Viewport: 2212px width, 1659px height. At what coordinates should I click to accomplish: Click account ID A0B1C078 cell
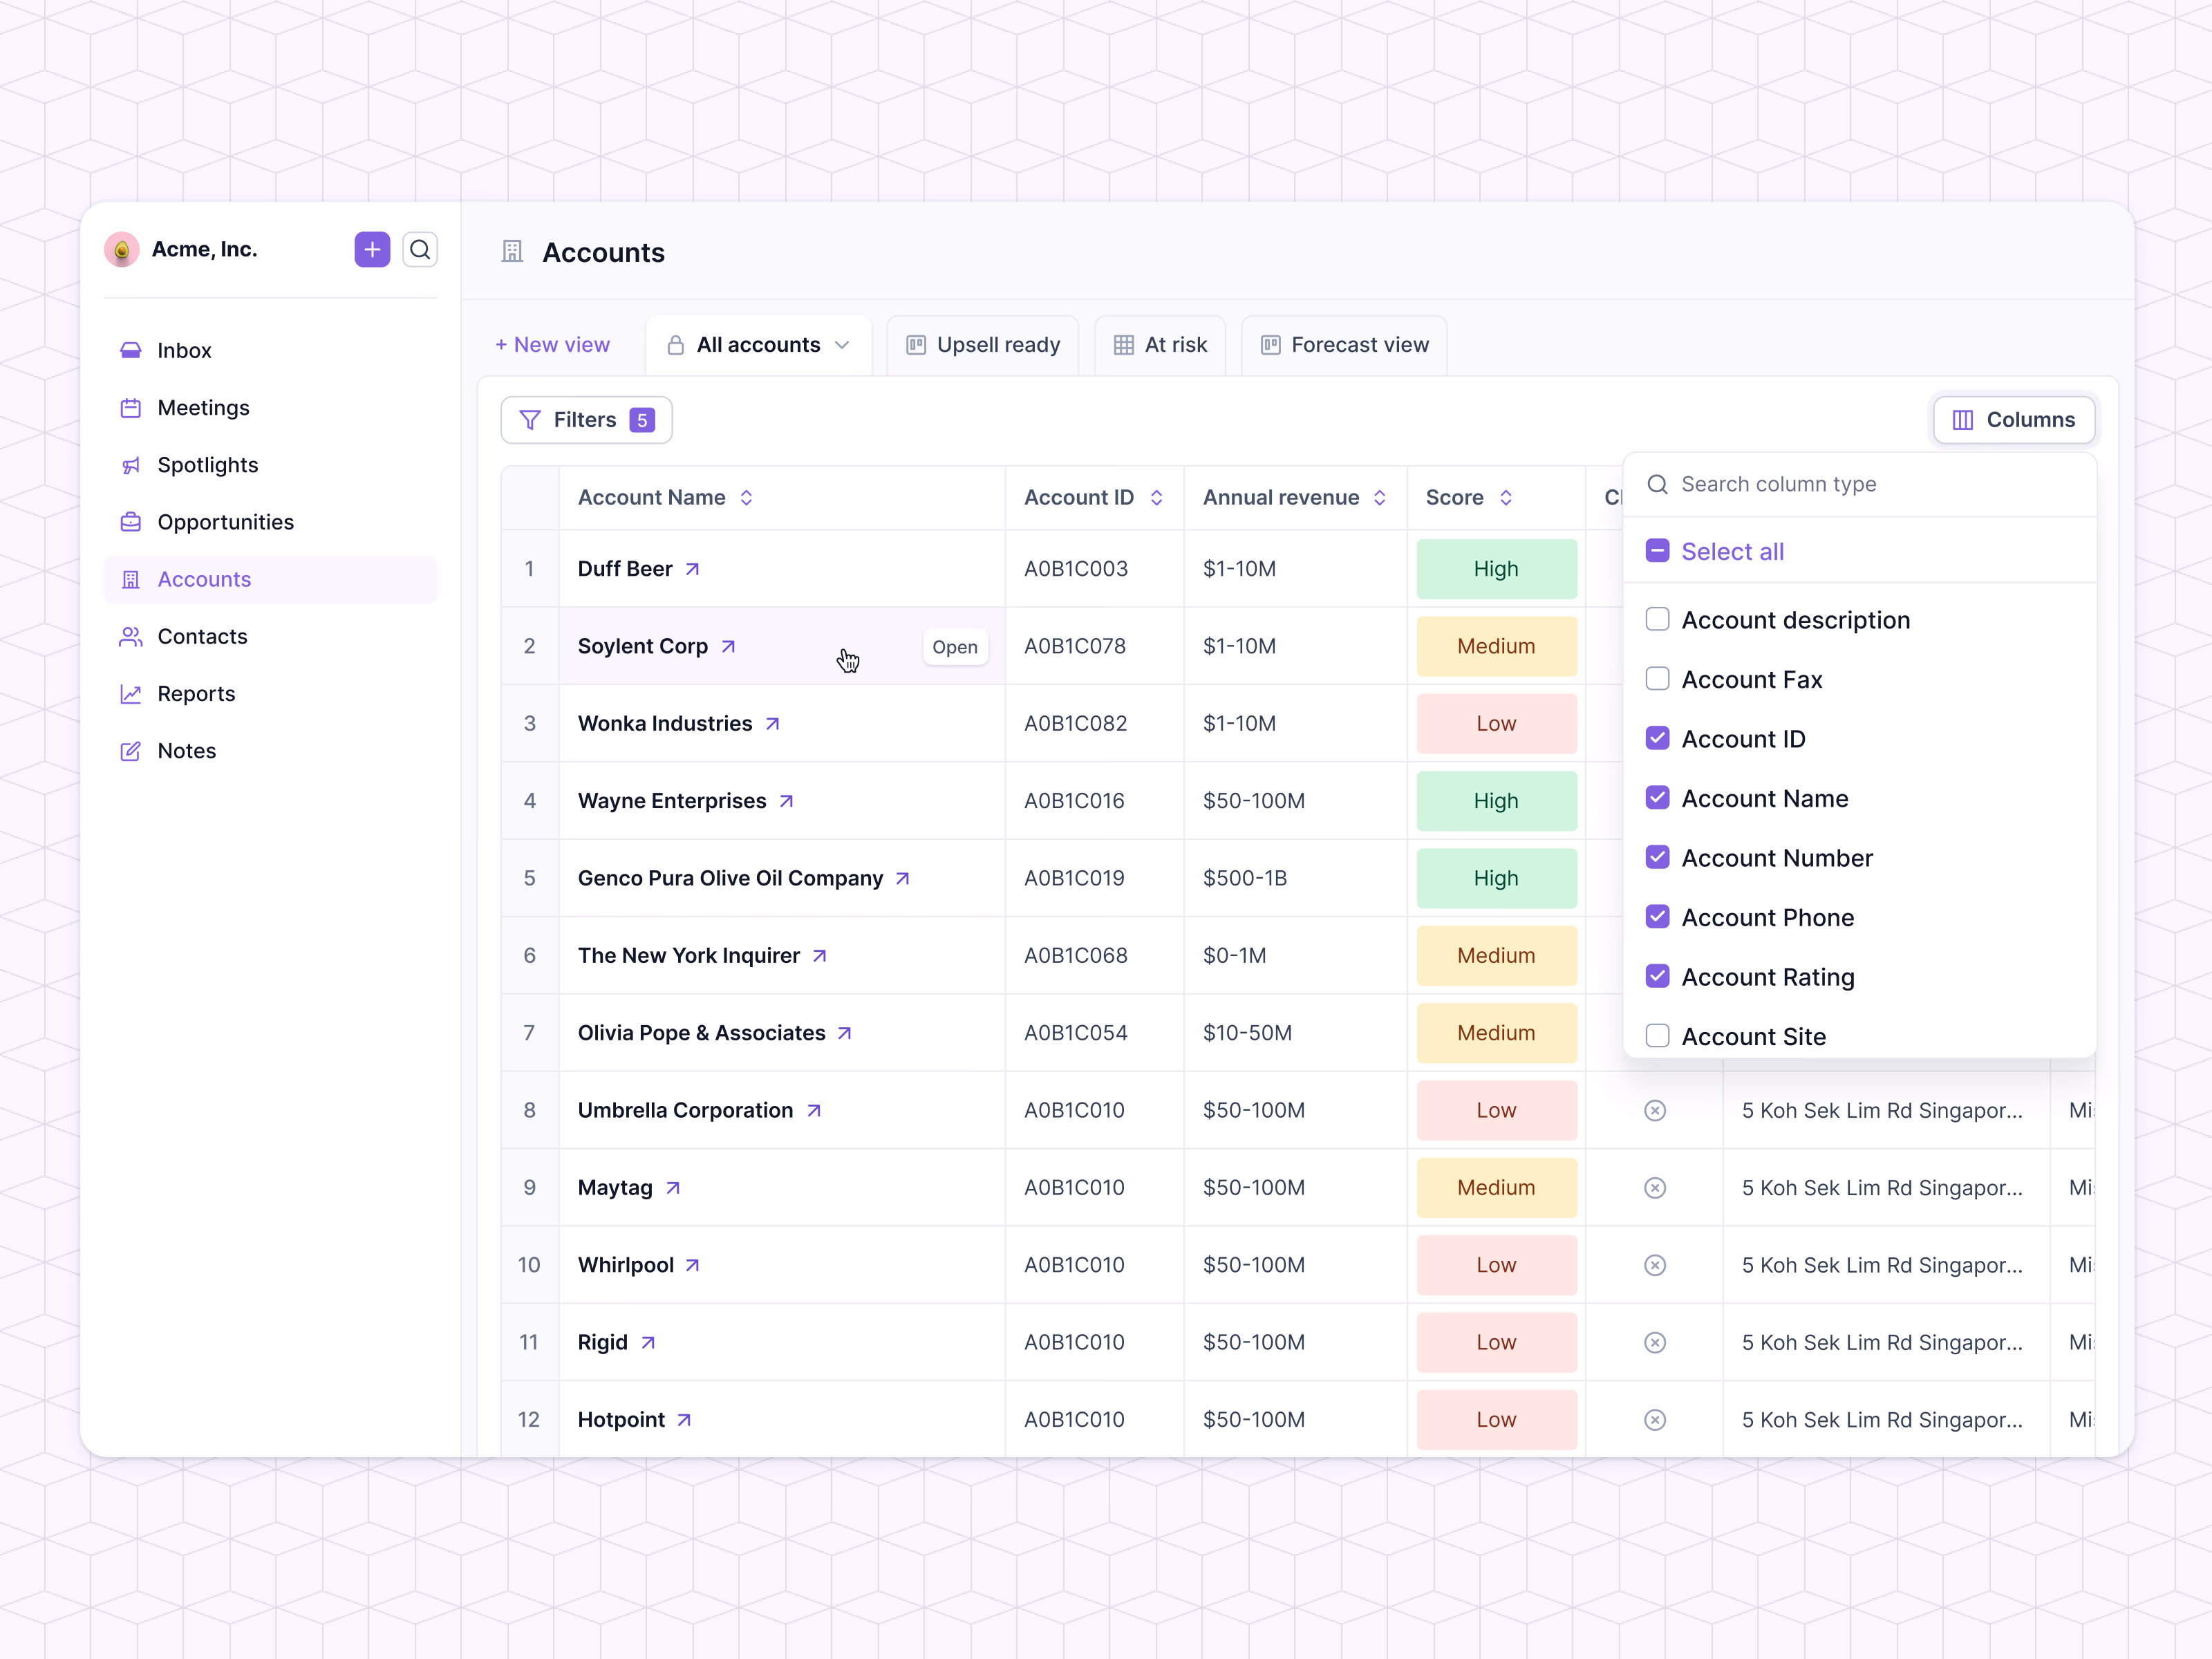1094,646
